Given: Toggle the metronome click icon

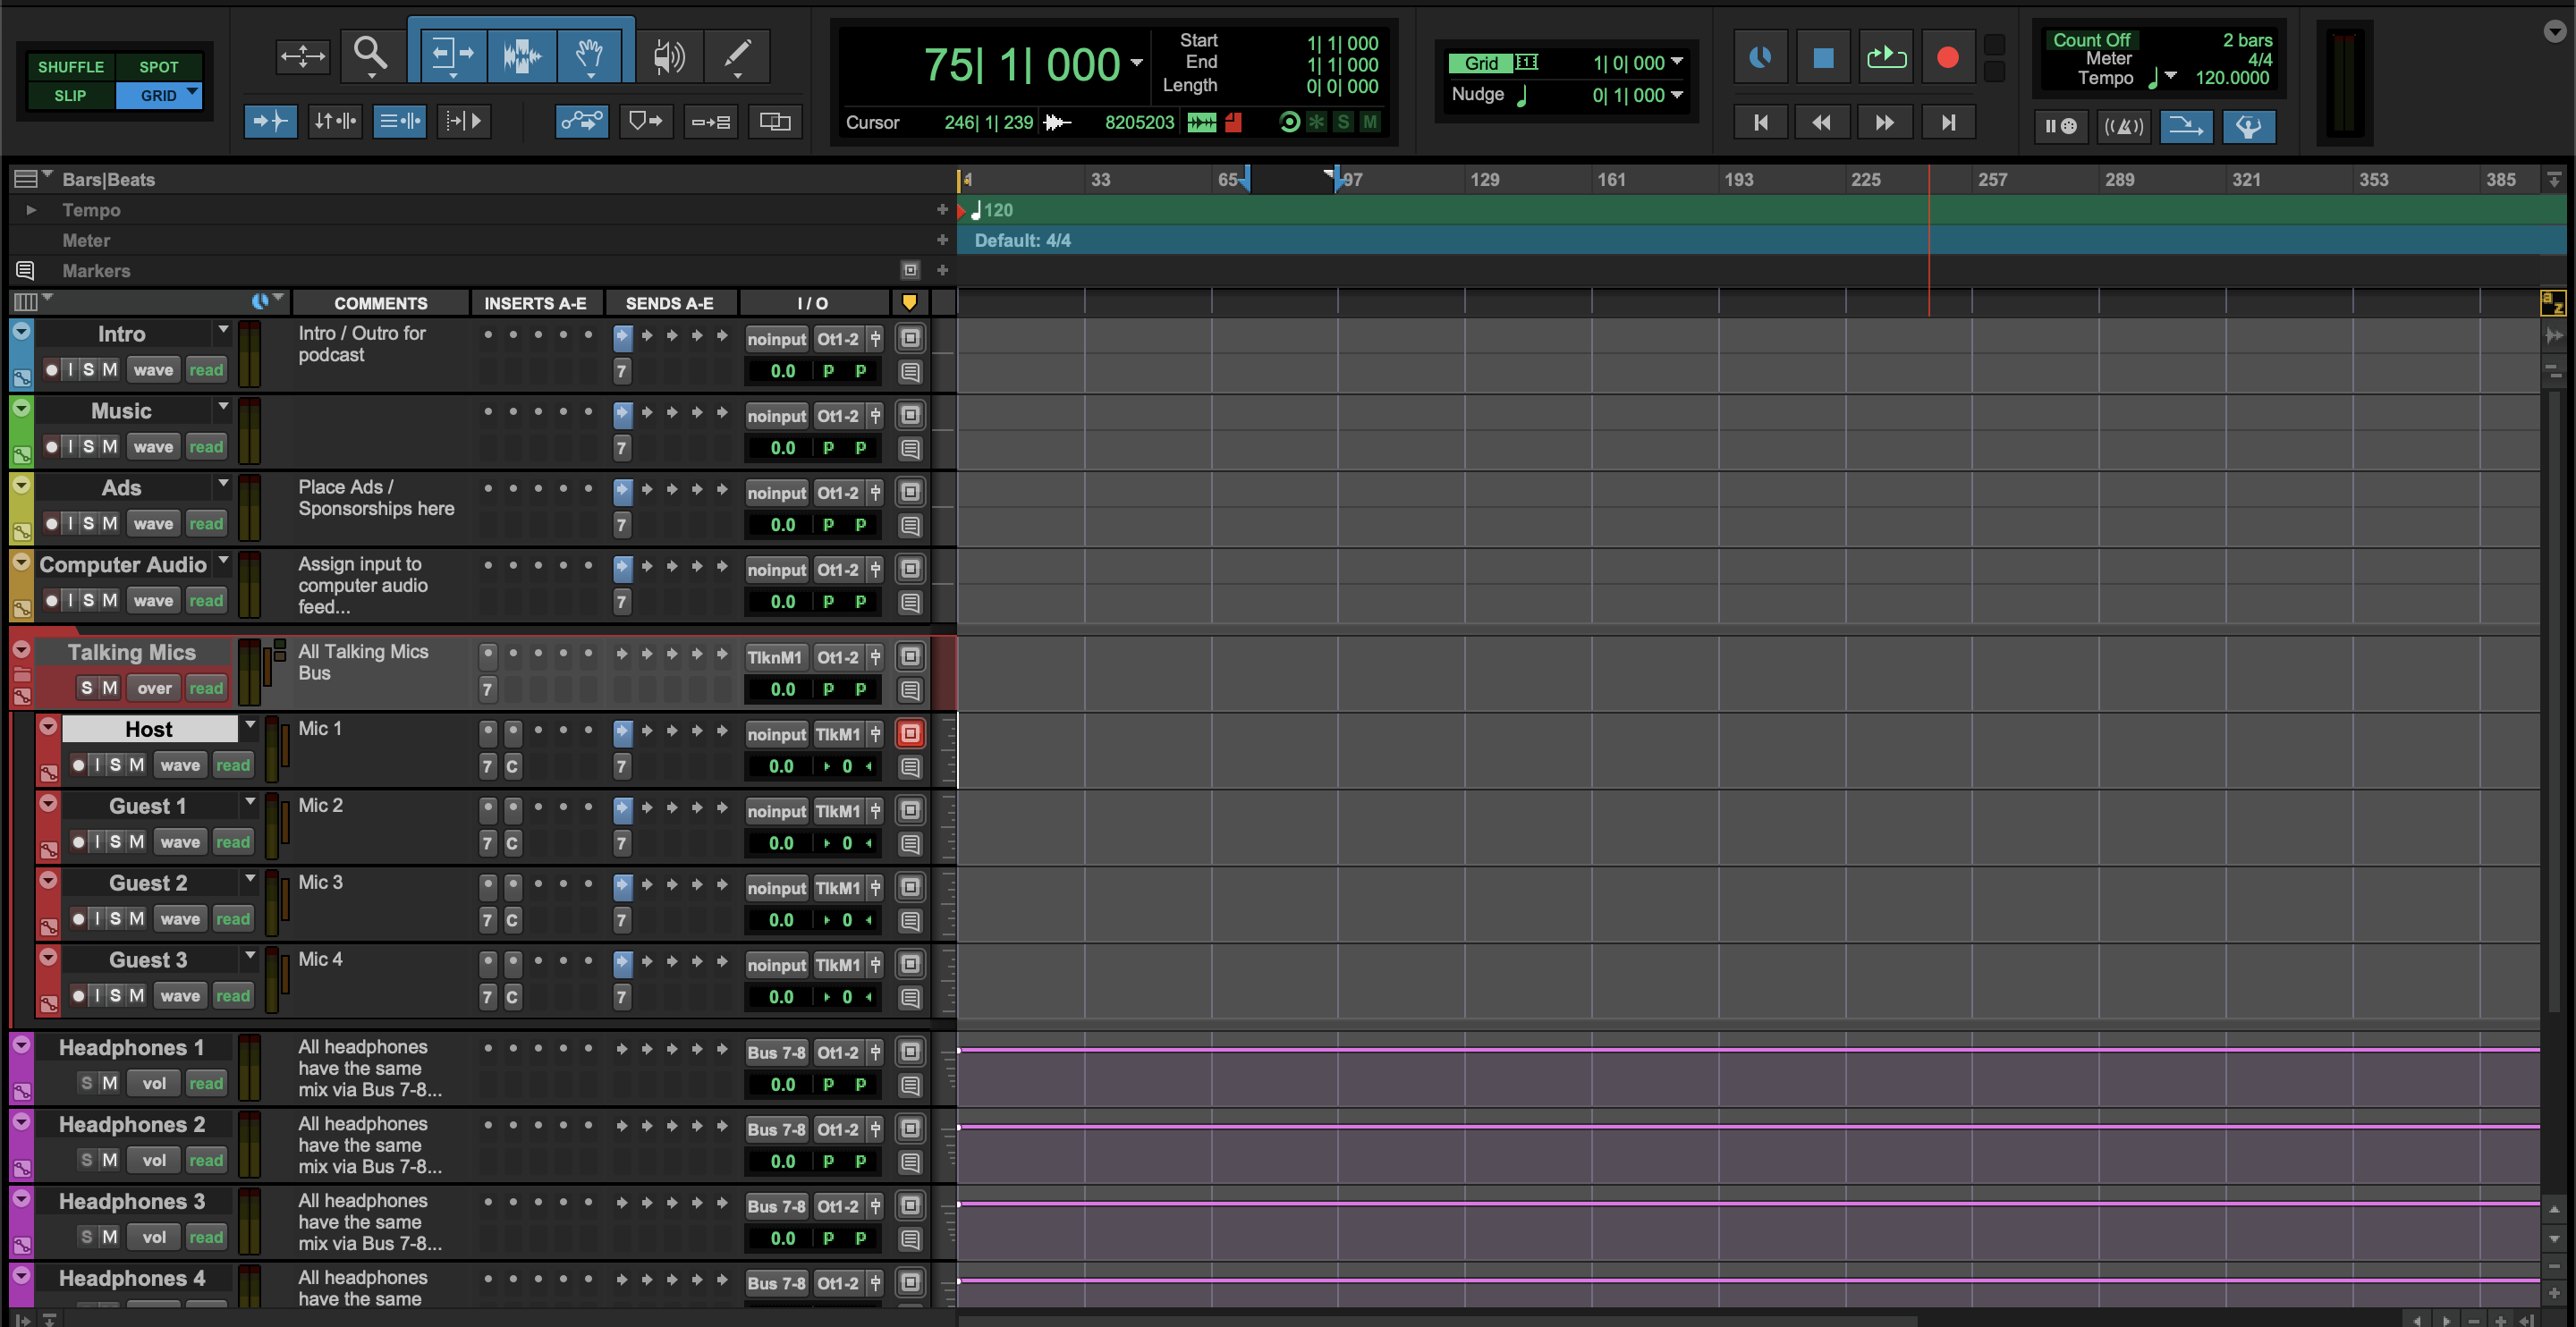Looking at the screenshot, I should pyautogui.click(x=2123, y=126).
